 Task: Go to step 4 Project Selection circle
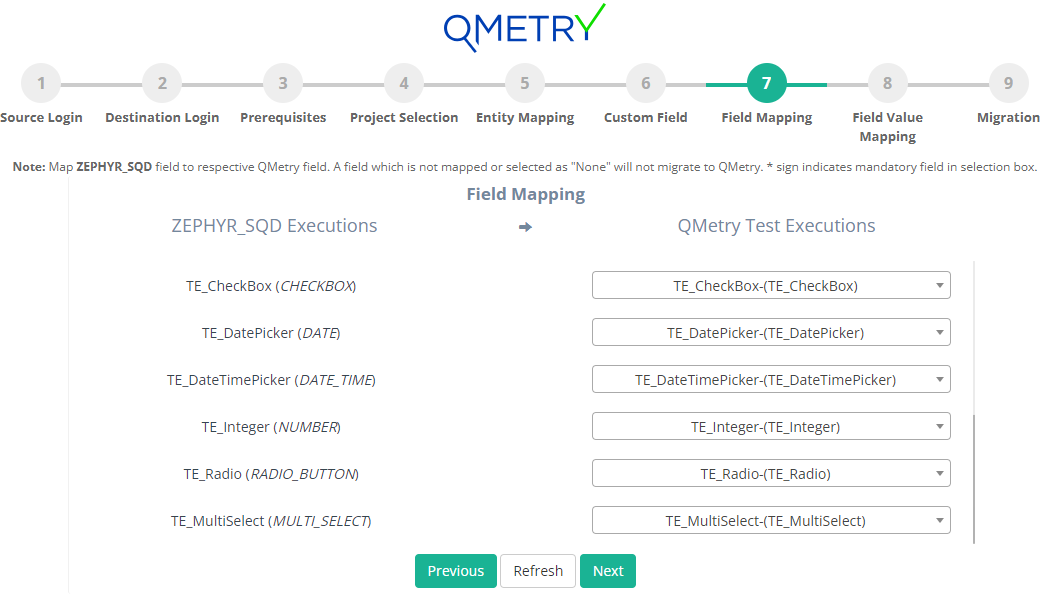(x=404, y=83)
